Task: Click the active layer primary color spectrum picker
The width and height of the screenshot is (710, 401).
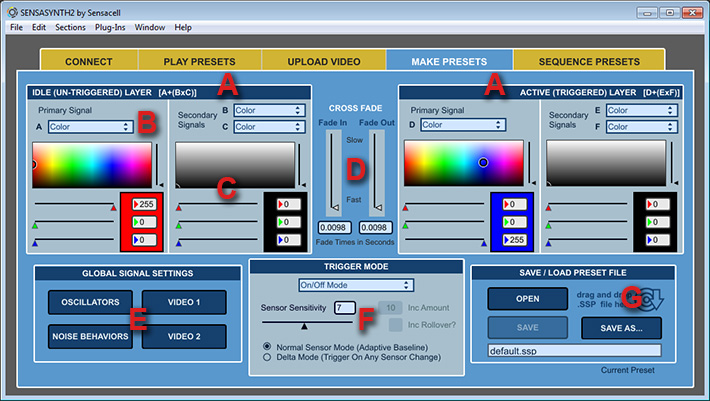Action: [464, 163]
